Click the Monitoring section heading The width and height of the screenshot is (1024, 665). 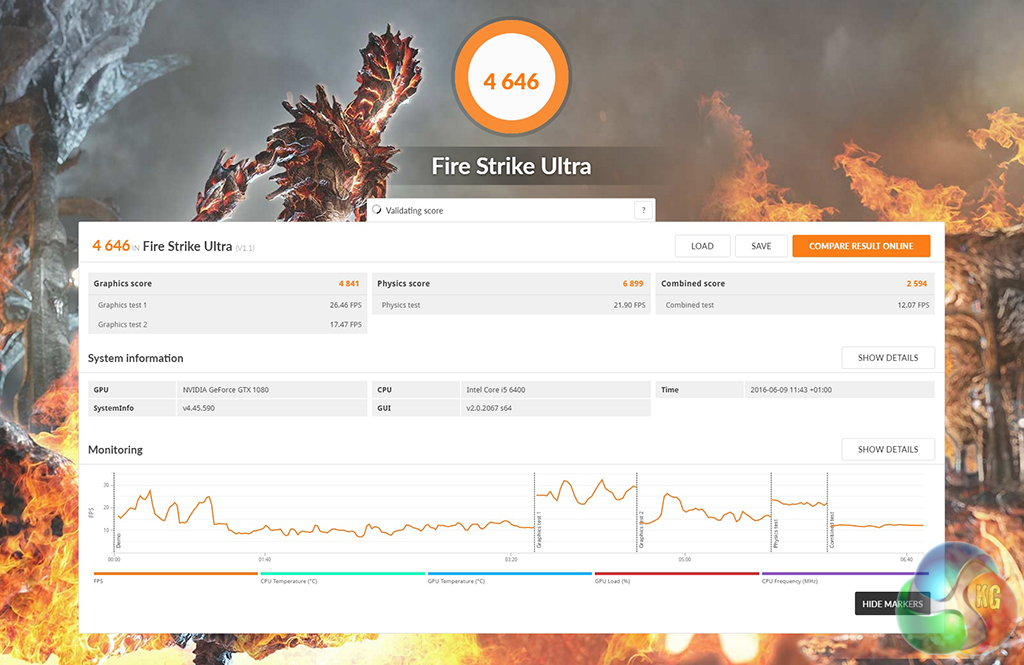pos(115,449)
